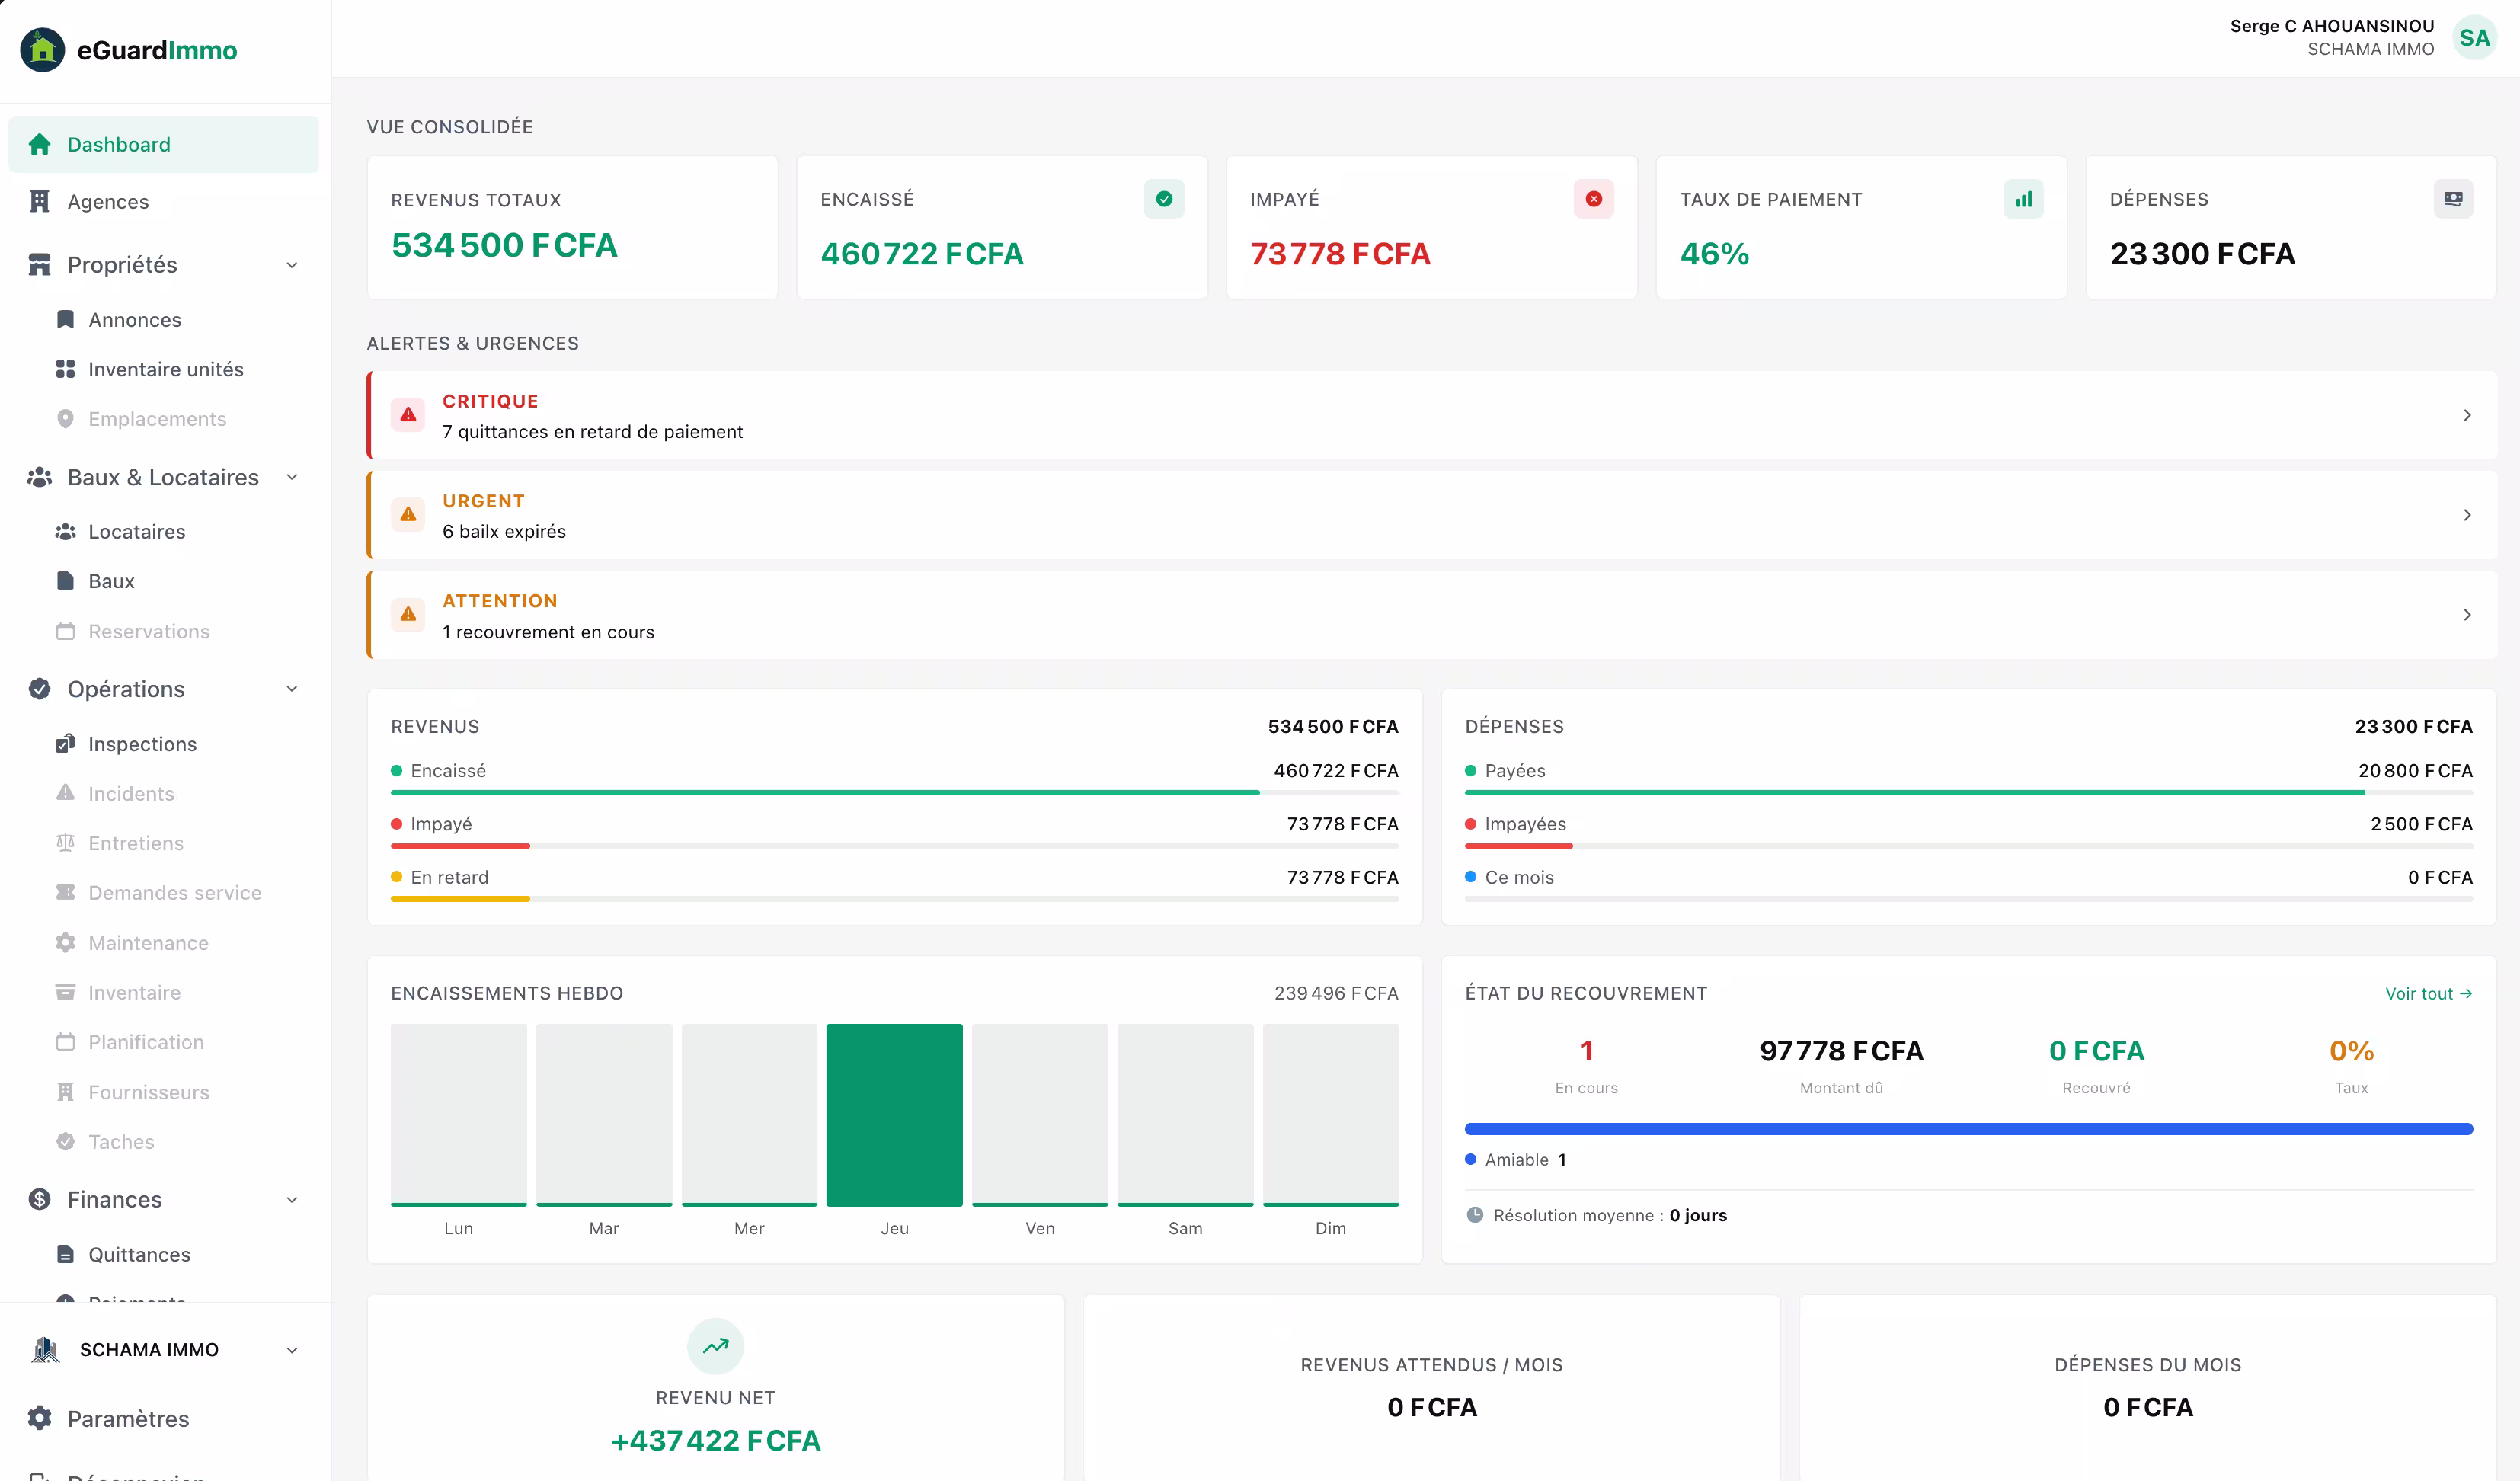
Task: Click the green checkmark icon on Encaissé card
Action: pyautogui.click(x=1164, y=199)
